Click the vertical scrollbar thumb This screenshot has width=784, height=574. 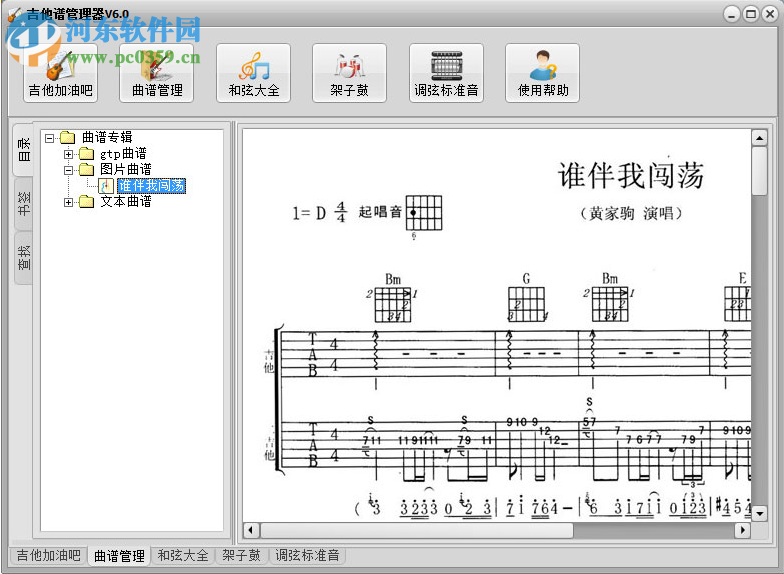click(759, 171)
